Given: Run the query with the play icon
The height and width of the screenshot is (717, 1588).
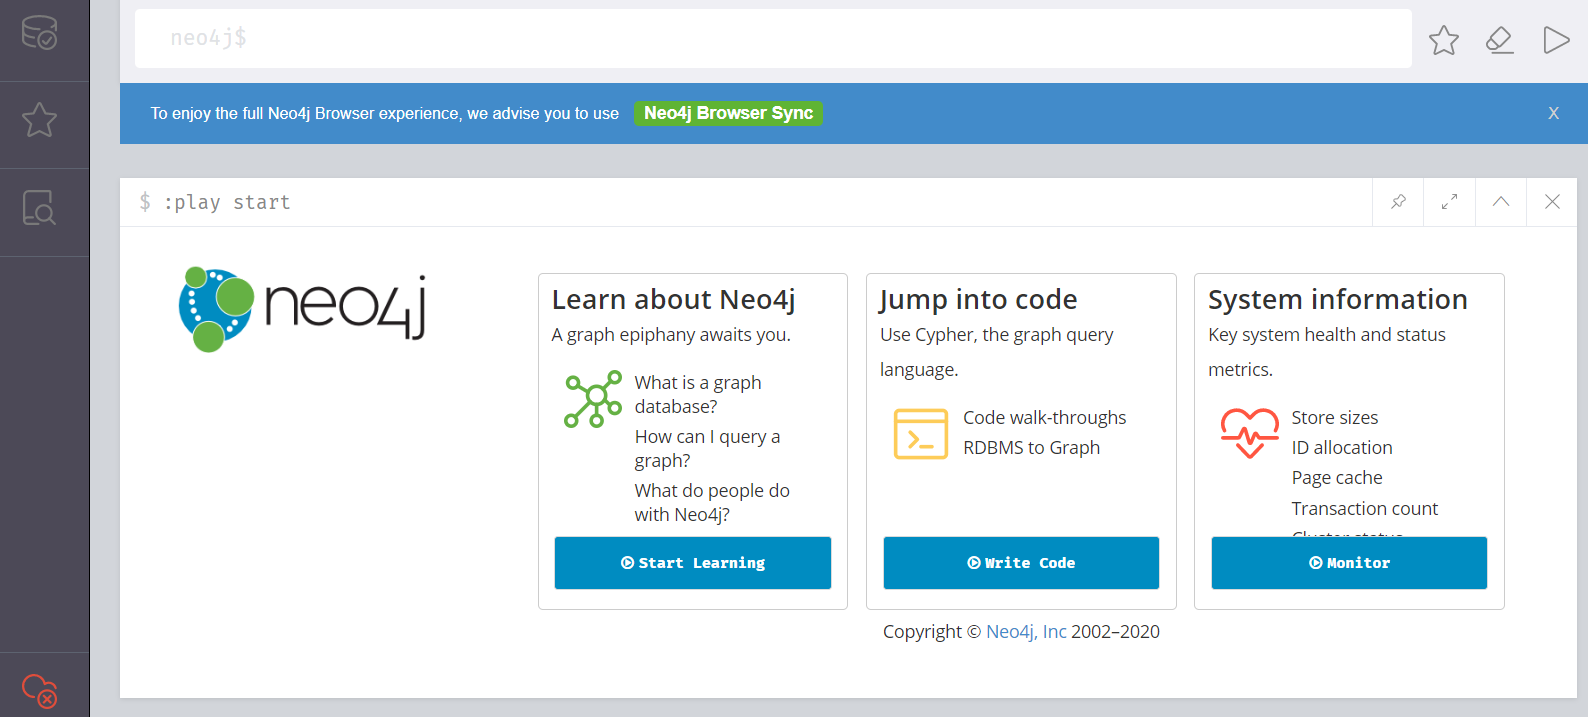Looking at the screenshot, I should click(1556, 40).
